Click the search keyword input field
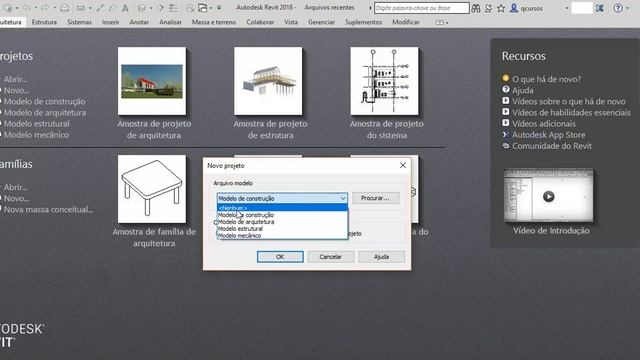 coord(422,8)
